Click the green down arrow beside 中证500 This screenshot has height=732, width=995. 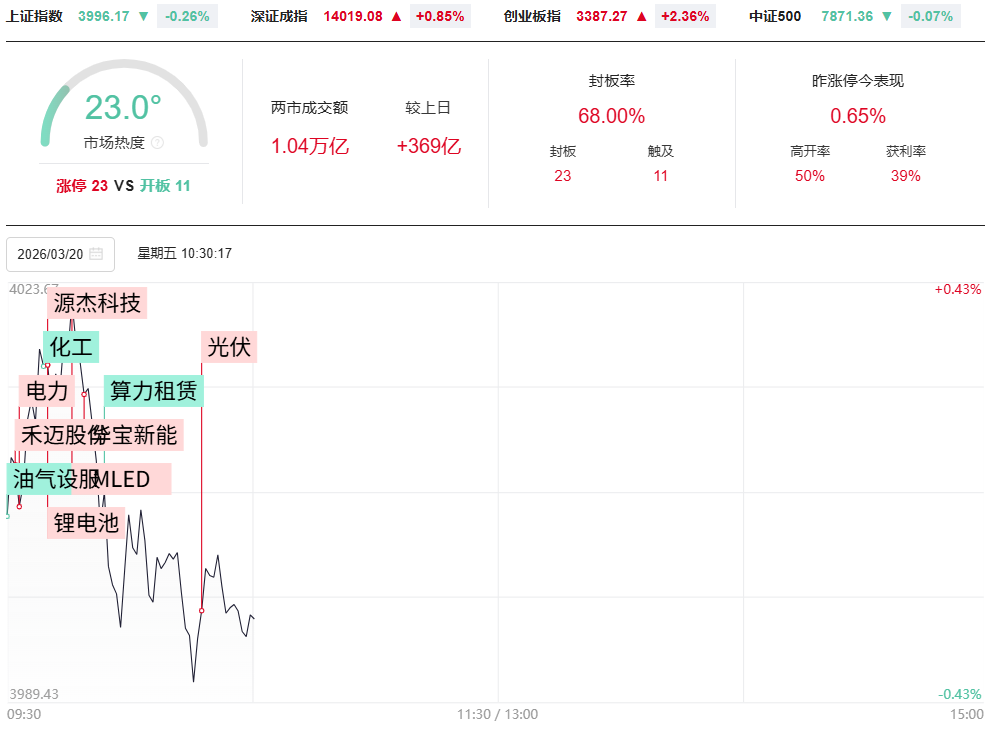click(886, 16)
